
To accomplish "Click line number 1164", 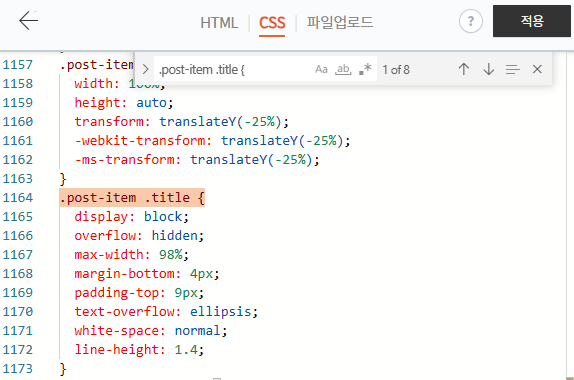I will point(18,198).
